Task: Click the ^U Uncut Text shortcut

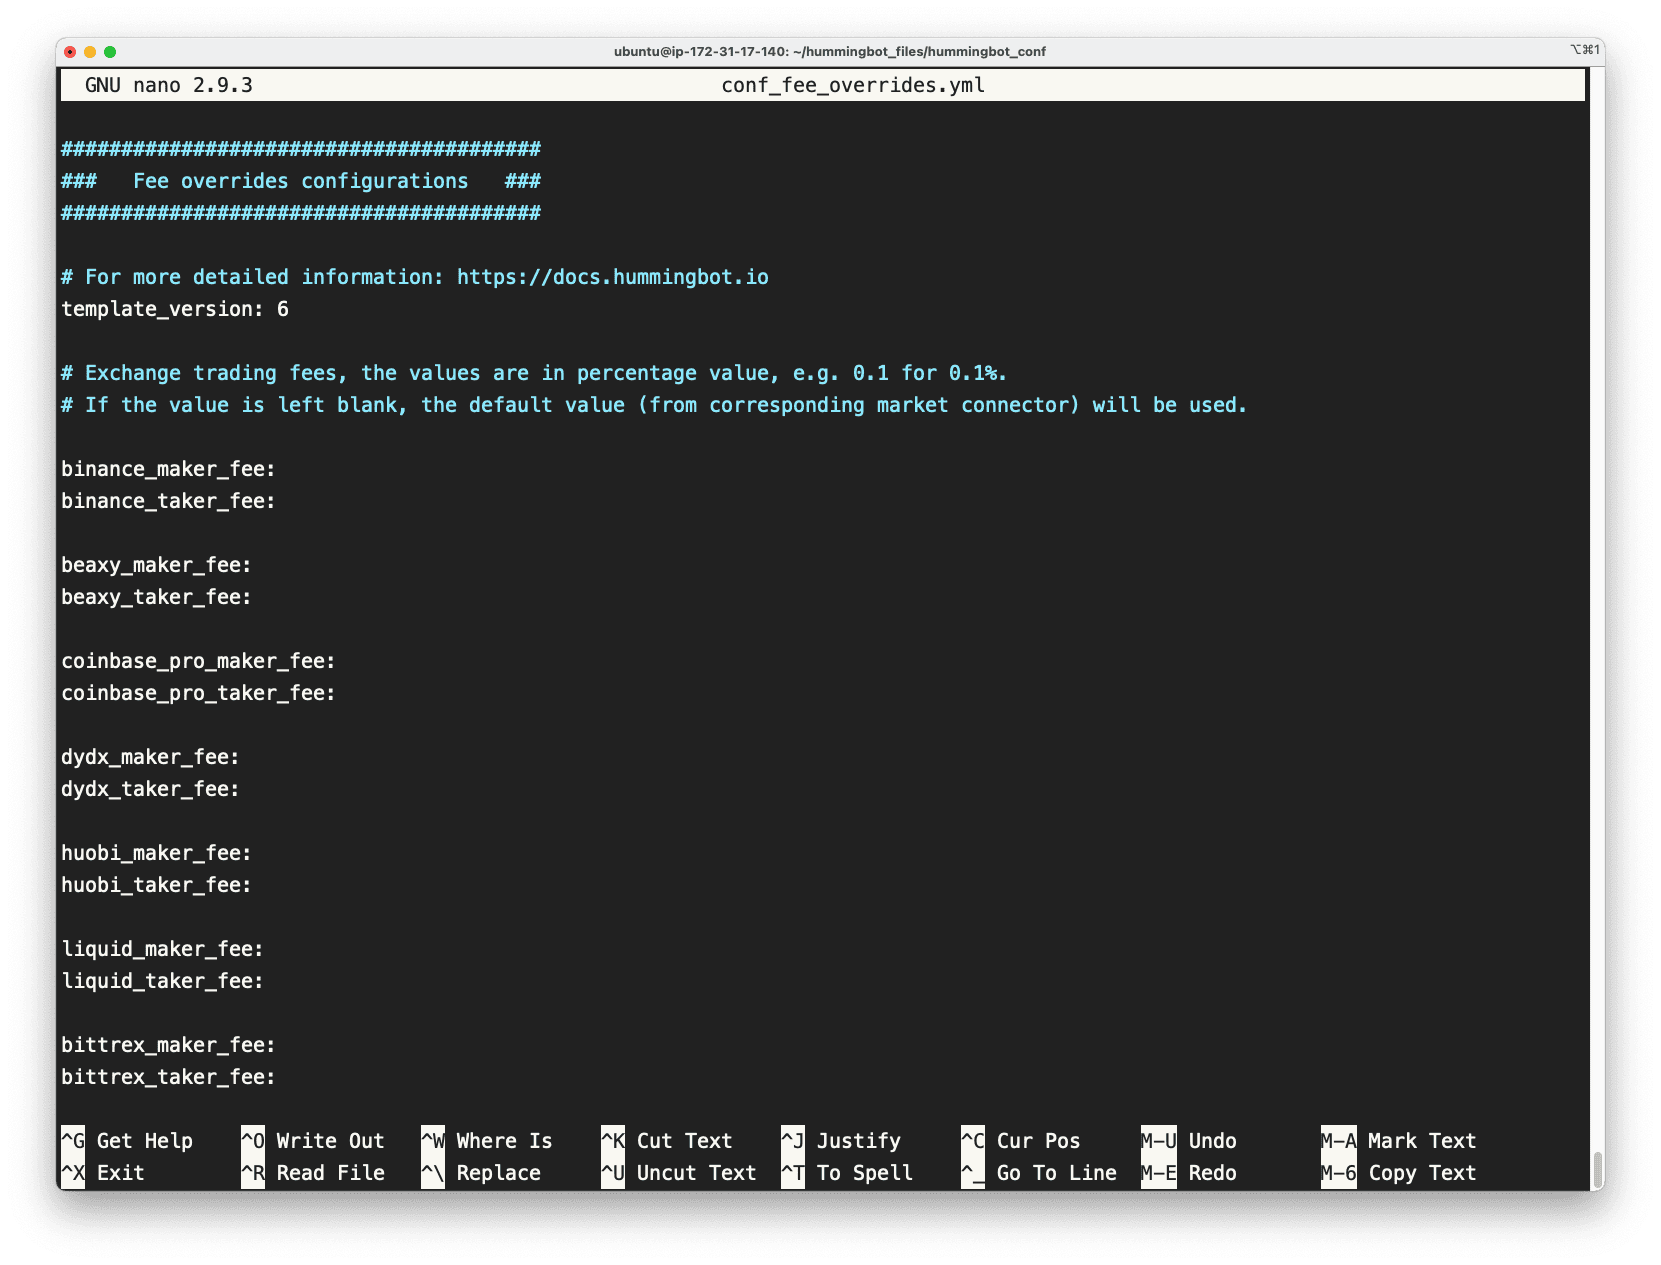Action: [x=679, y=1173]
